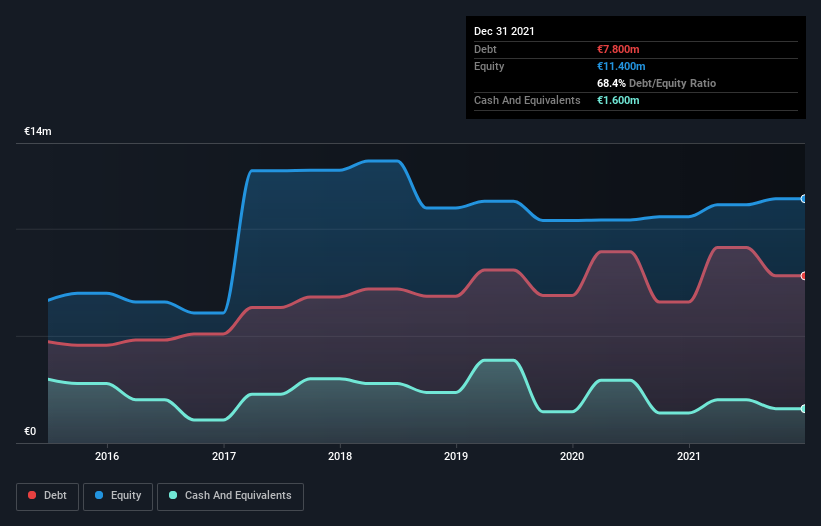Click the 2017 x-axis label
The width and height of the screenshot is (821, 526).
point(224,456)
